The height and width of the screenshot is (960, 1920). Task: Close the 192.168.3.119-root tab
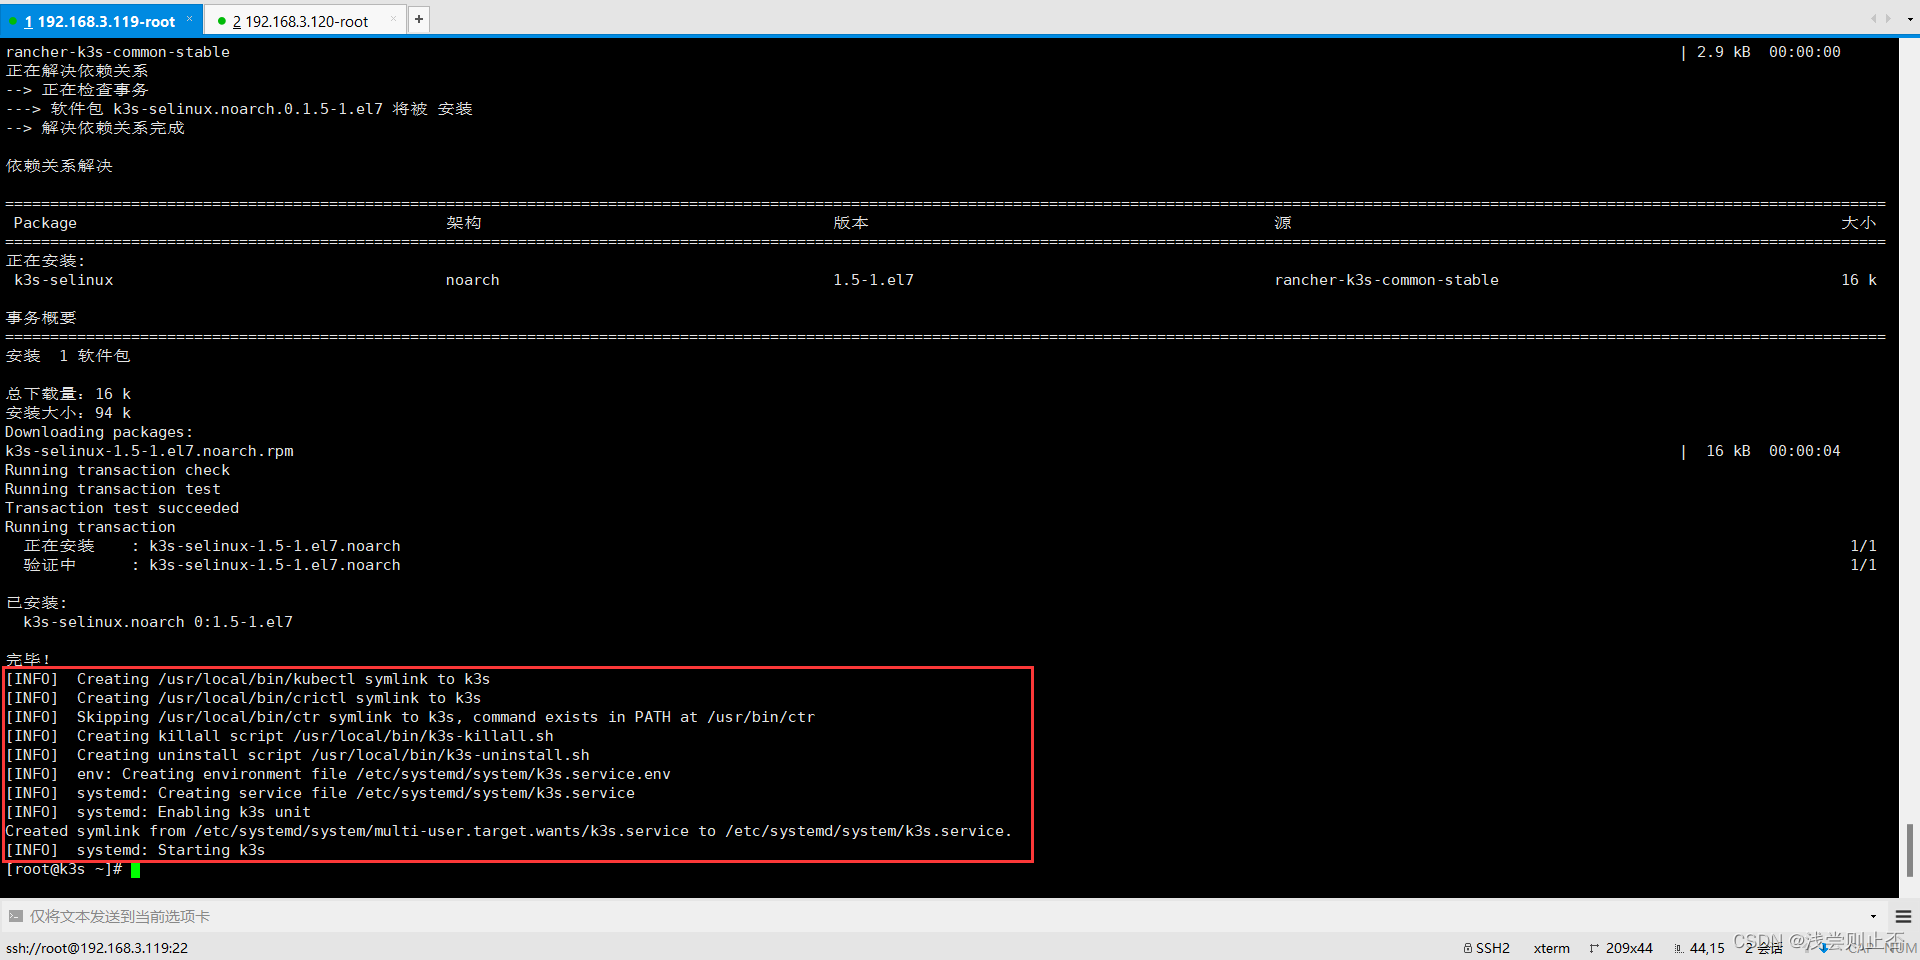[189, 18]
